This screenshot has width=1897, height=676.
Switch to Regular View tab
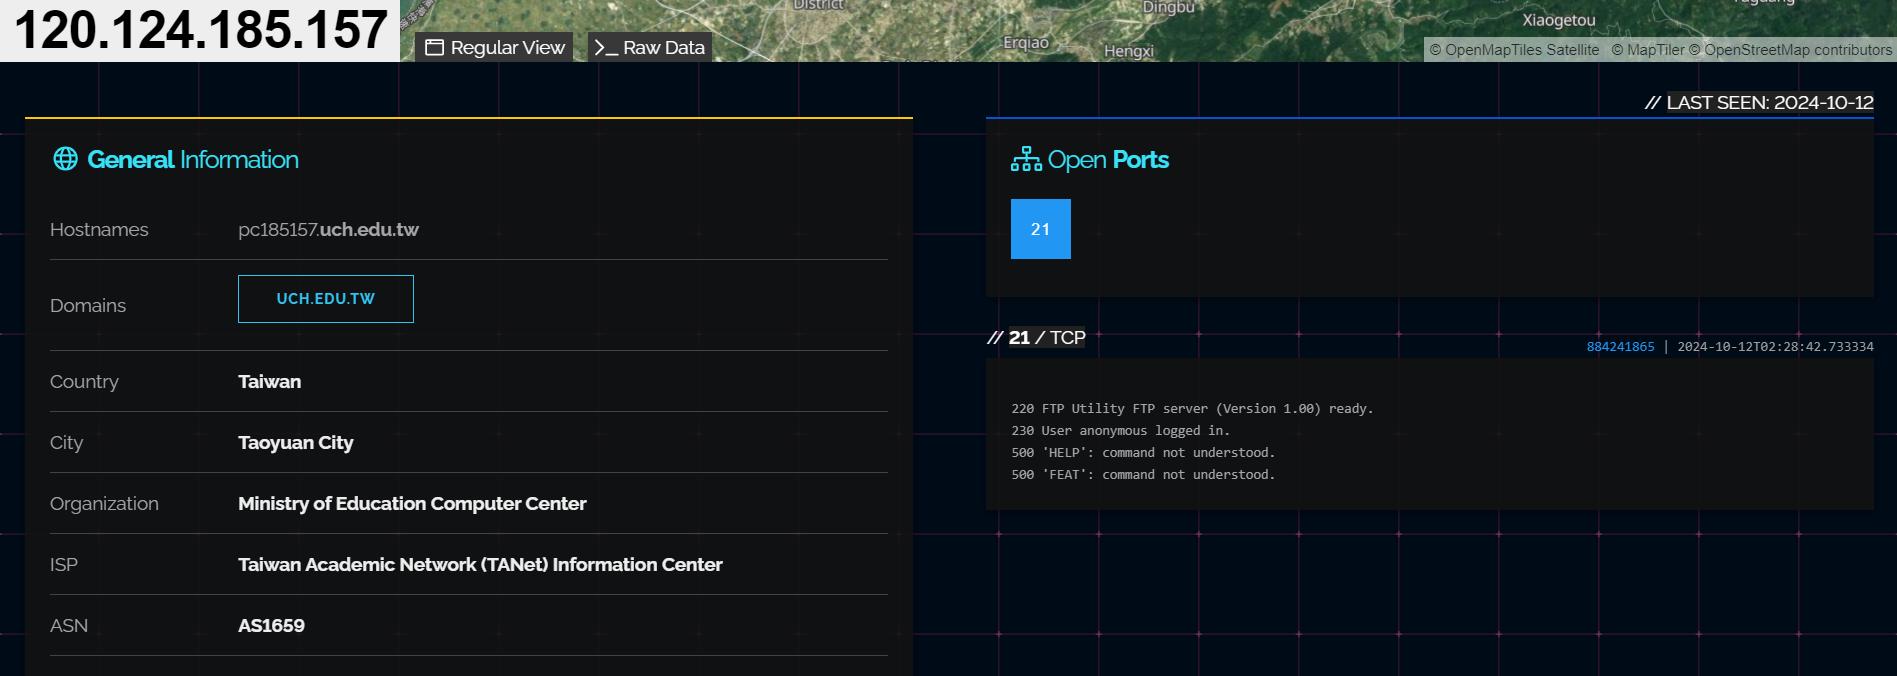pos(495,47)
